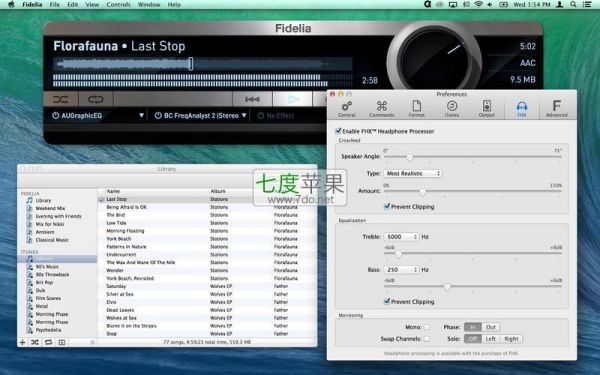Adjust the crossfeed Amount slider handle
Viewport: 600px width, 375px height.
pyautogui.click(x=422, y=192)
